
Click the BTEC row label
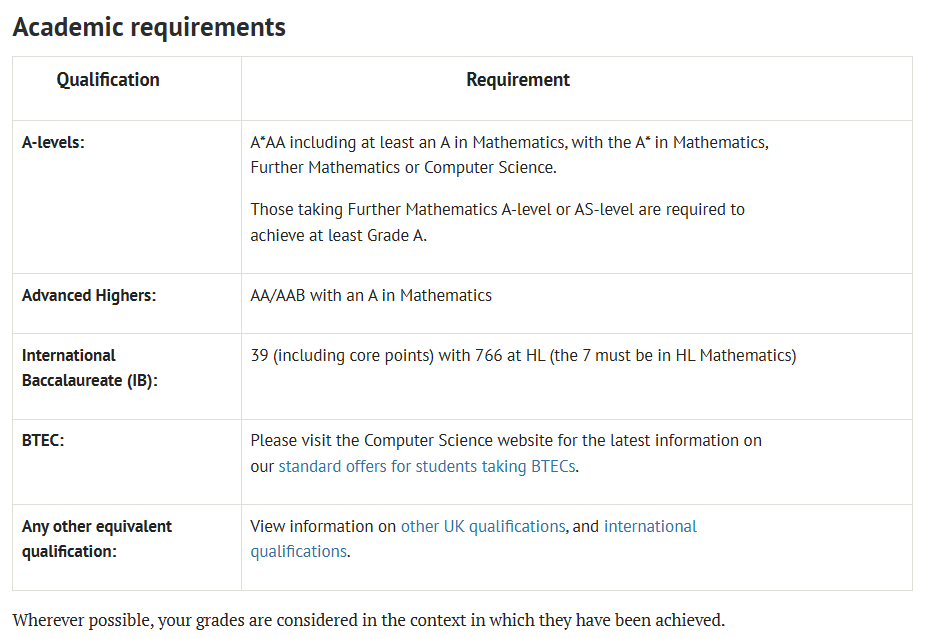(43, 440)
